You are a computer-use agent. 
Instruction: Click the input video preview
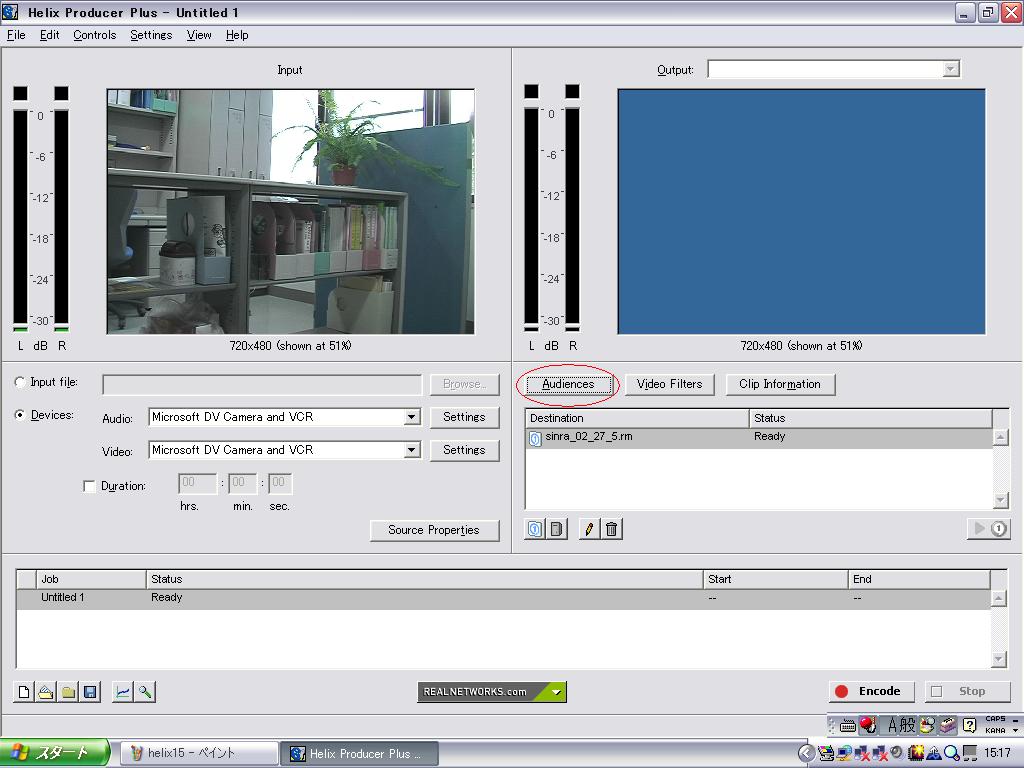click(291, 212)
